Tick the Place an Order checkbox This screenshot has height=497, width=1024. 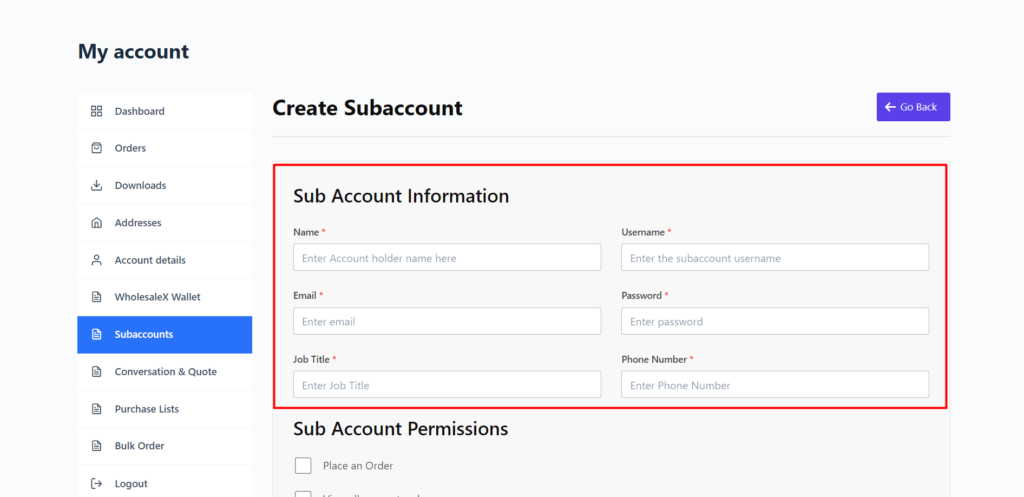tap(303, 466)
